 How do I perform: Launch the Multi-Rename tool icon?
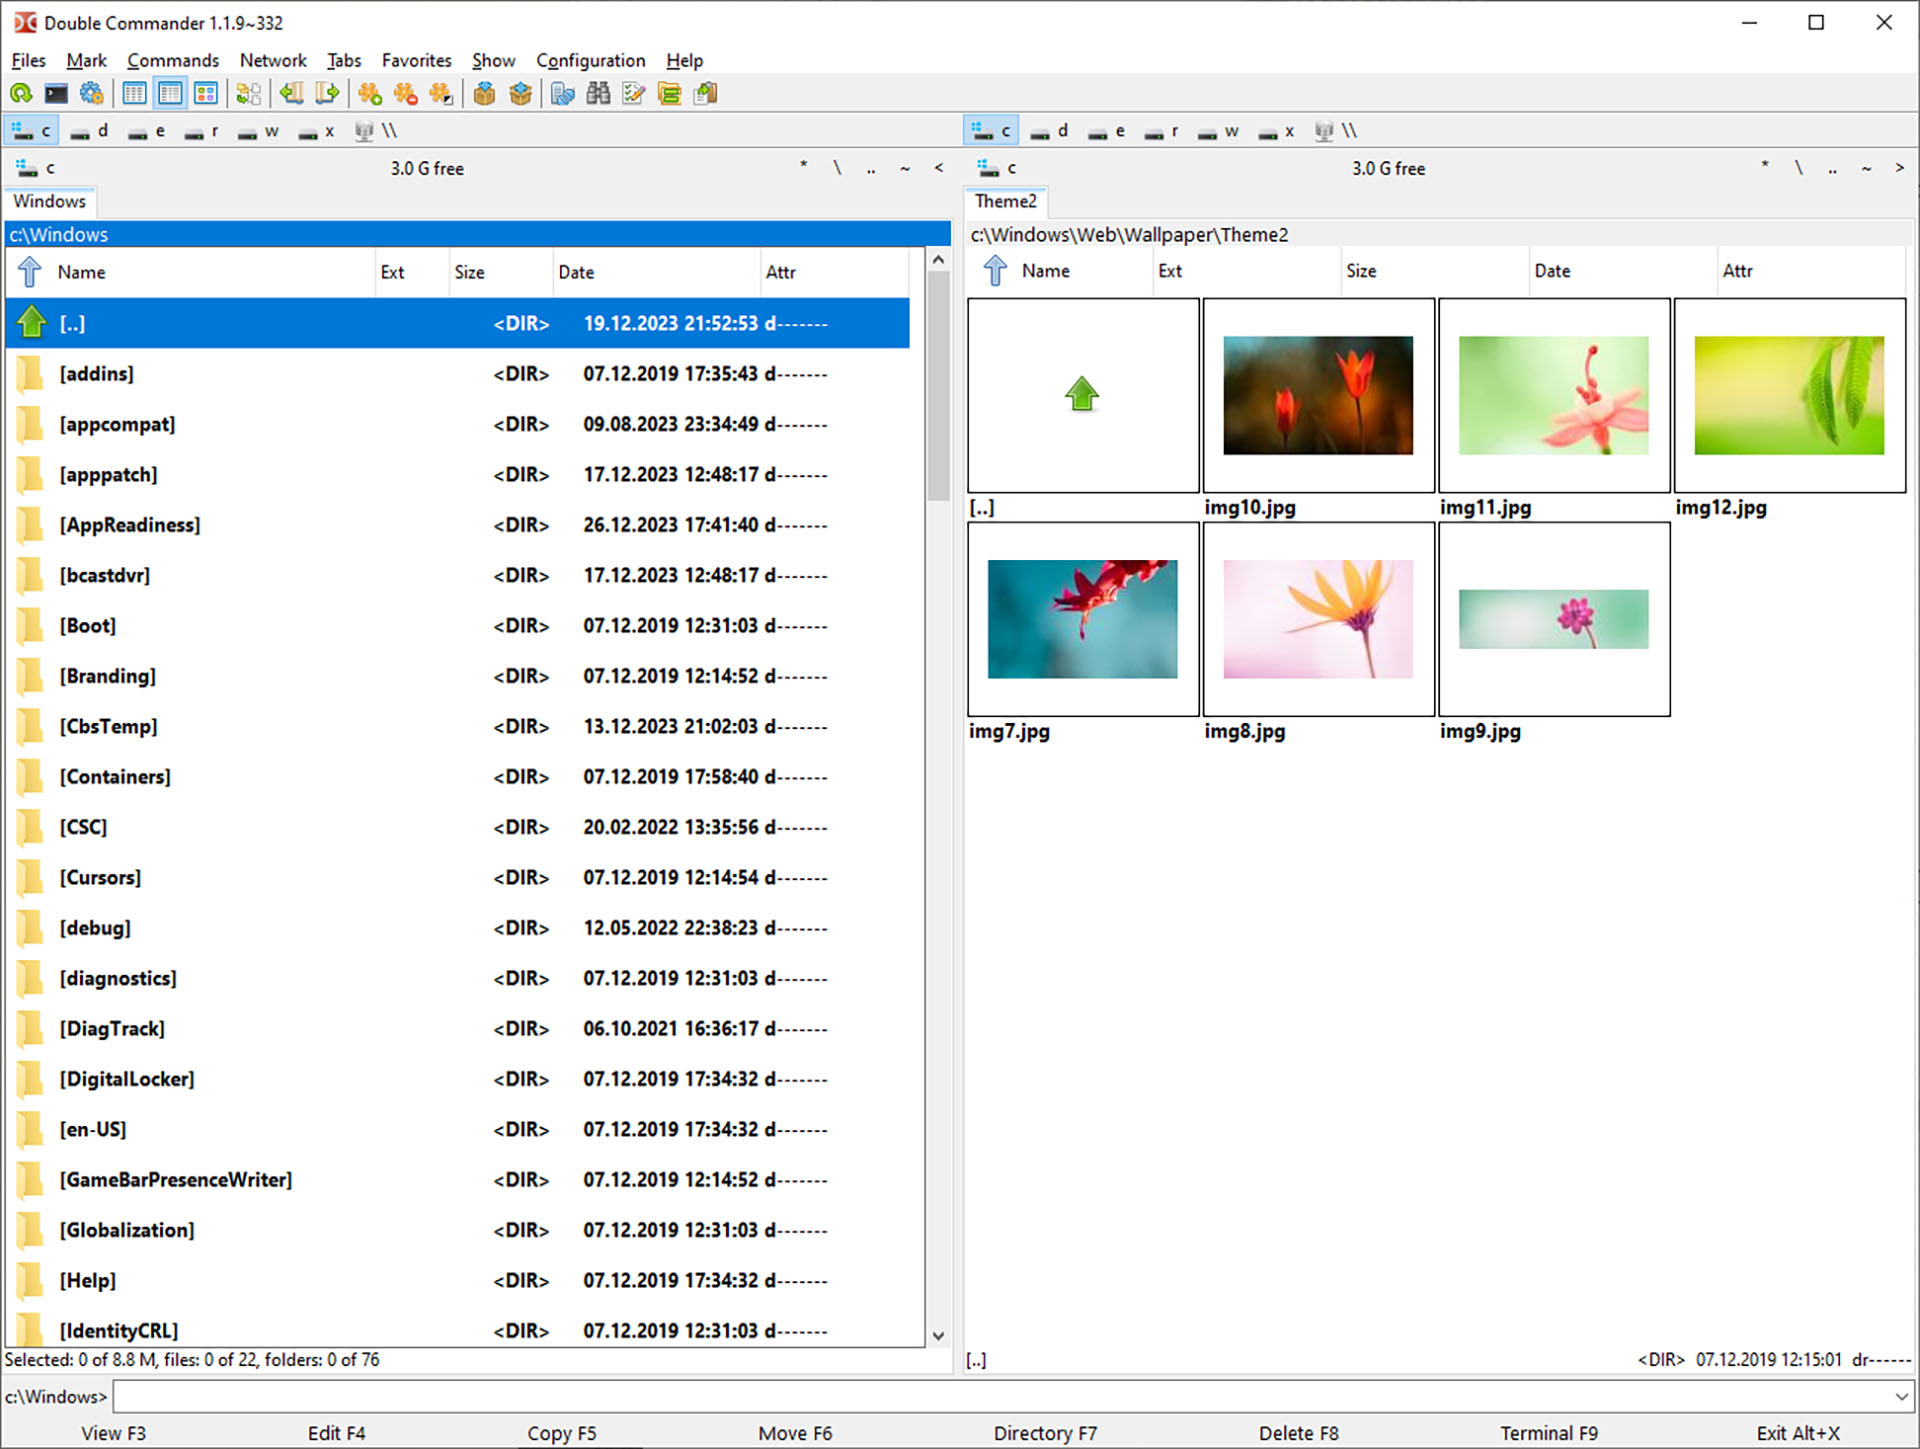(x=632, y=93)
